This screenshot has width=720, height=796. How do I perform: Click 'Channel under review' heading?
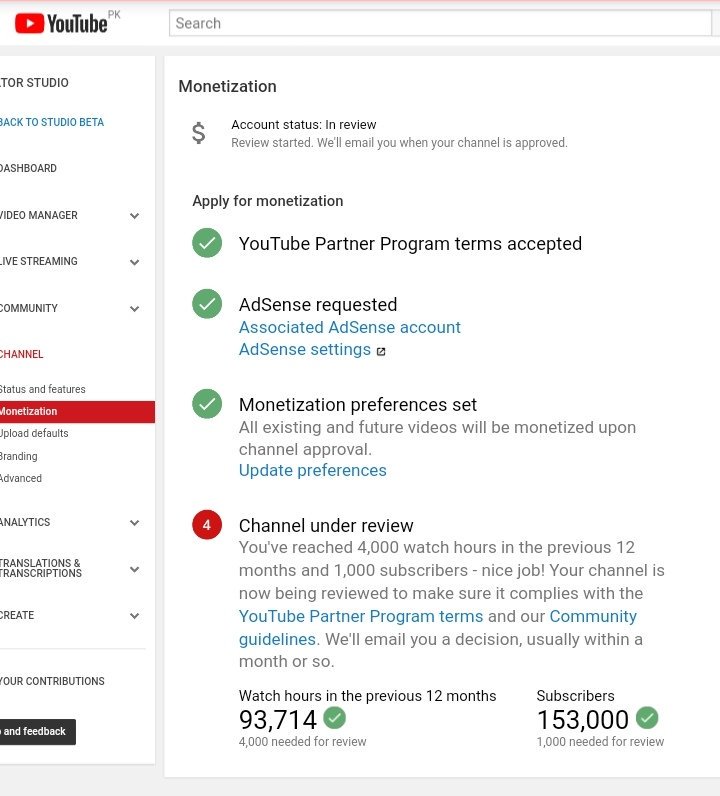(x=326, y=525)
